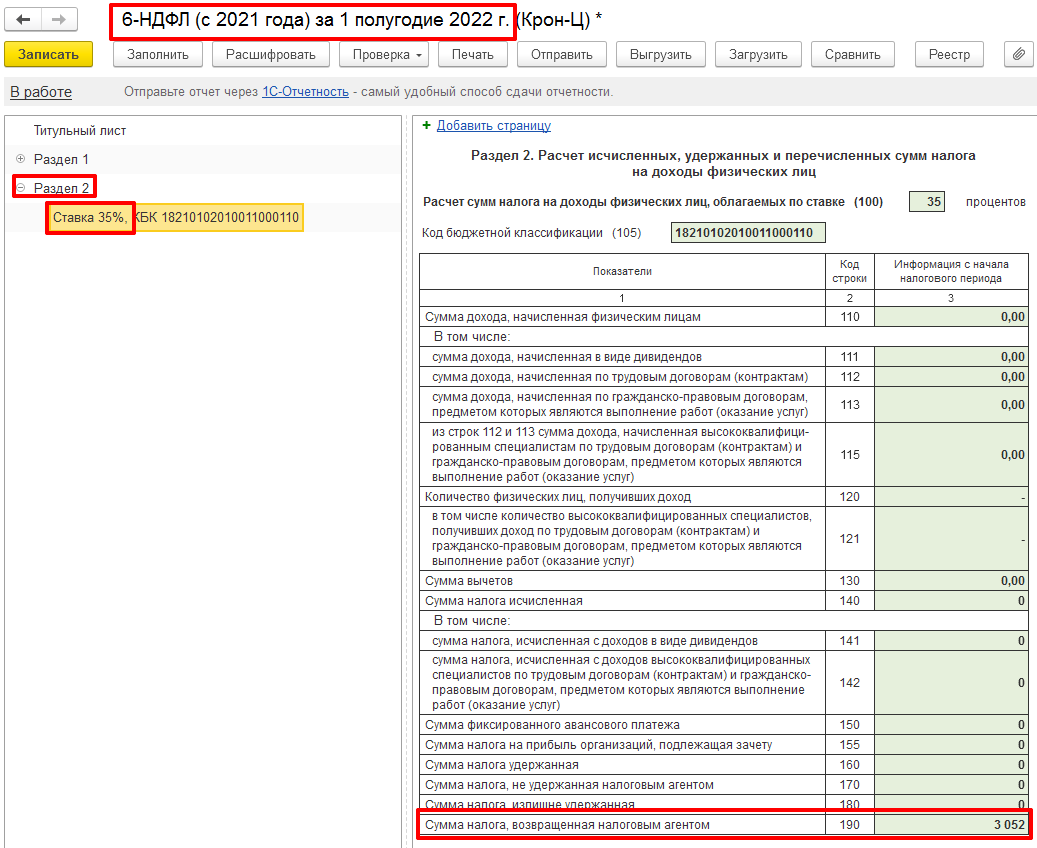Select Титульный лист in the tree

[80, 131]
